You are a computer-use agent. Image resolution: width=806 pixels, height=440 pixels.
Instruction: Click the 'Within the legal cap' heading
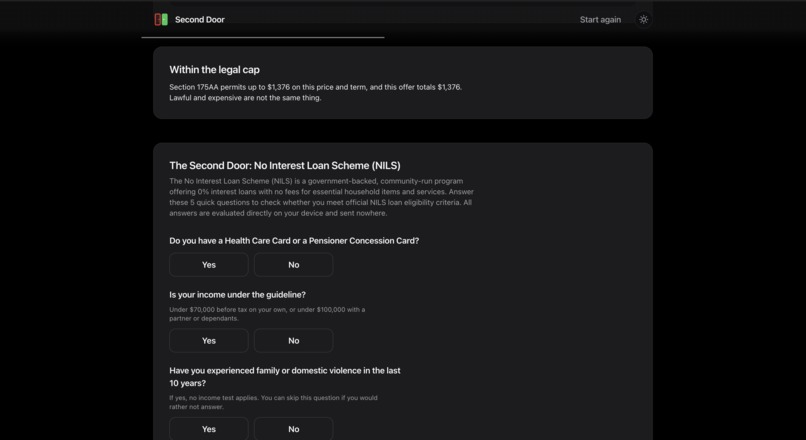(214, 69)
